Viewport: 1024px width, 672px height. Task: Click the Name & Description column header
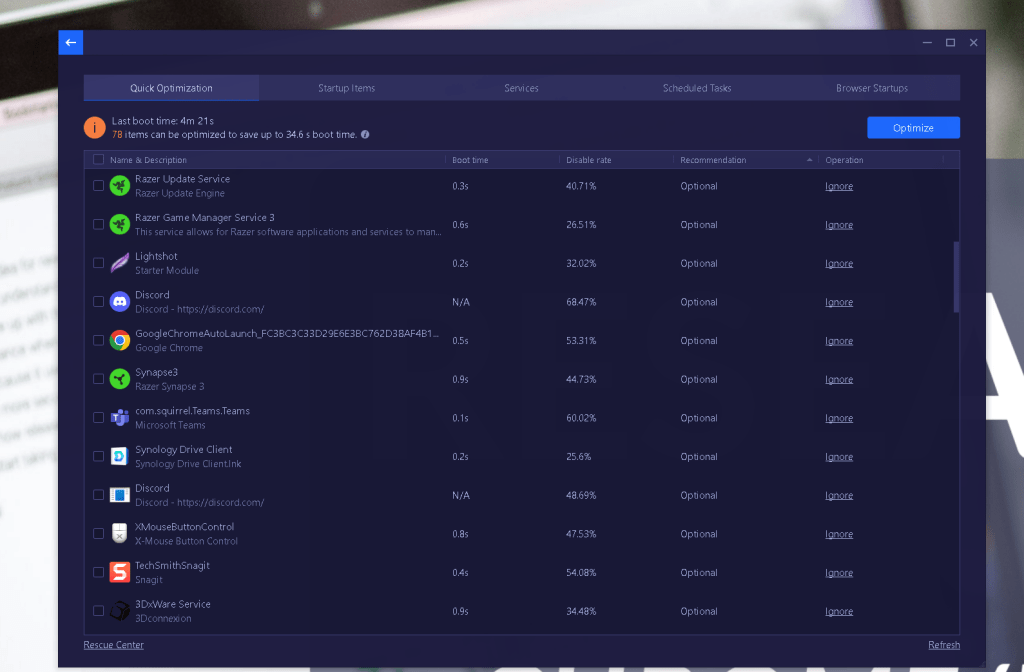[148, 160]
